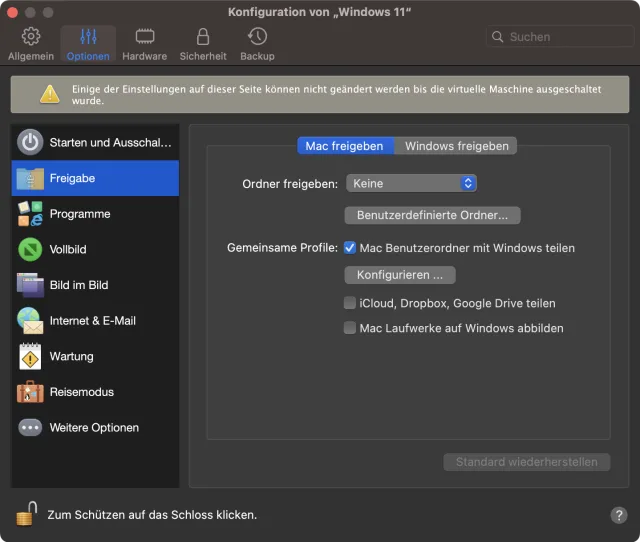Select the Mac freigeben tab
The image size is (640, 542).
point(345,146)
